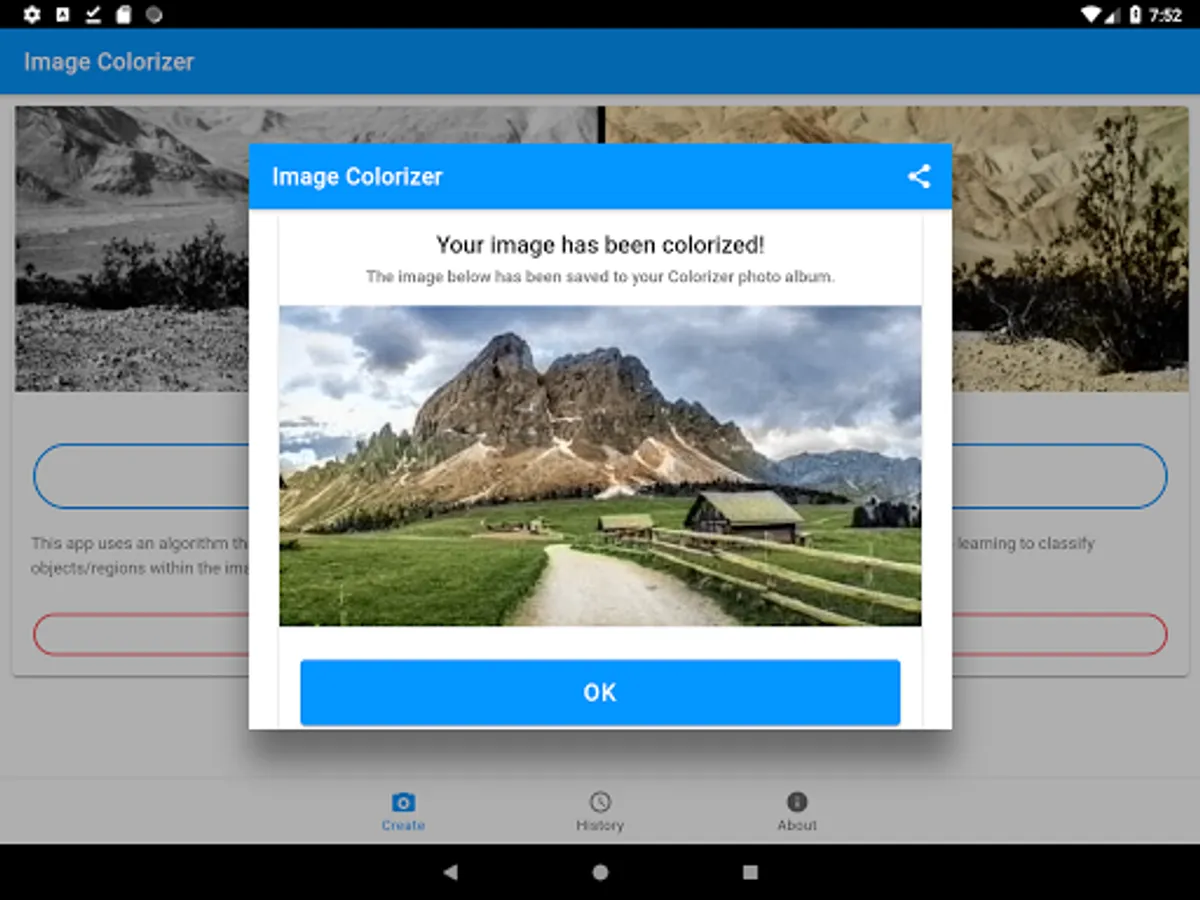Viewport: 1200px width, 900px height.
Task: Switch to the History tab
Action: [599, 811]
